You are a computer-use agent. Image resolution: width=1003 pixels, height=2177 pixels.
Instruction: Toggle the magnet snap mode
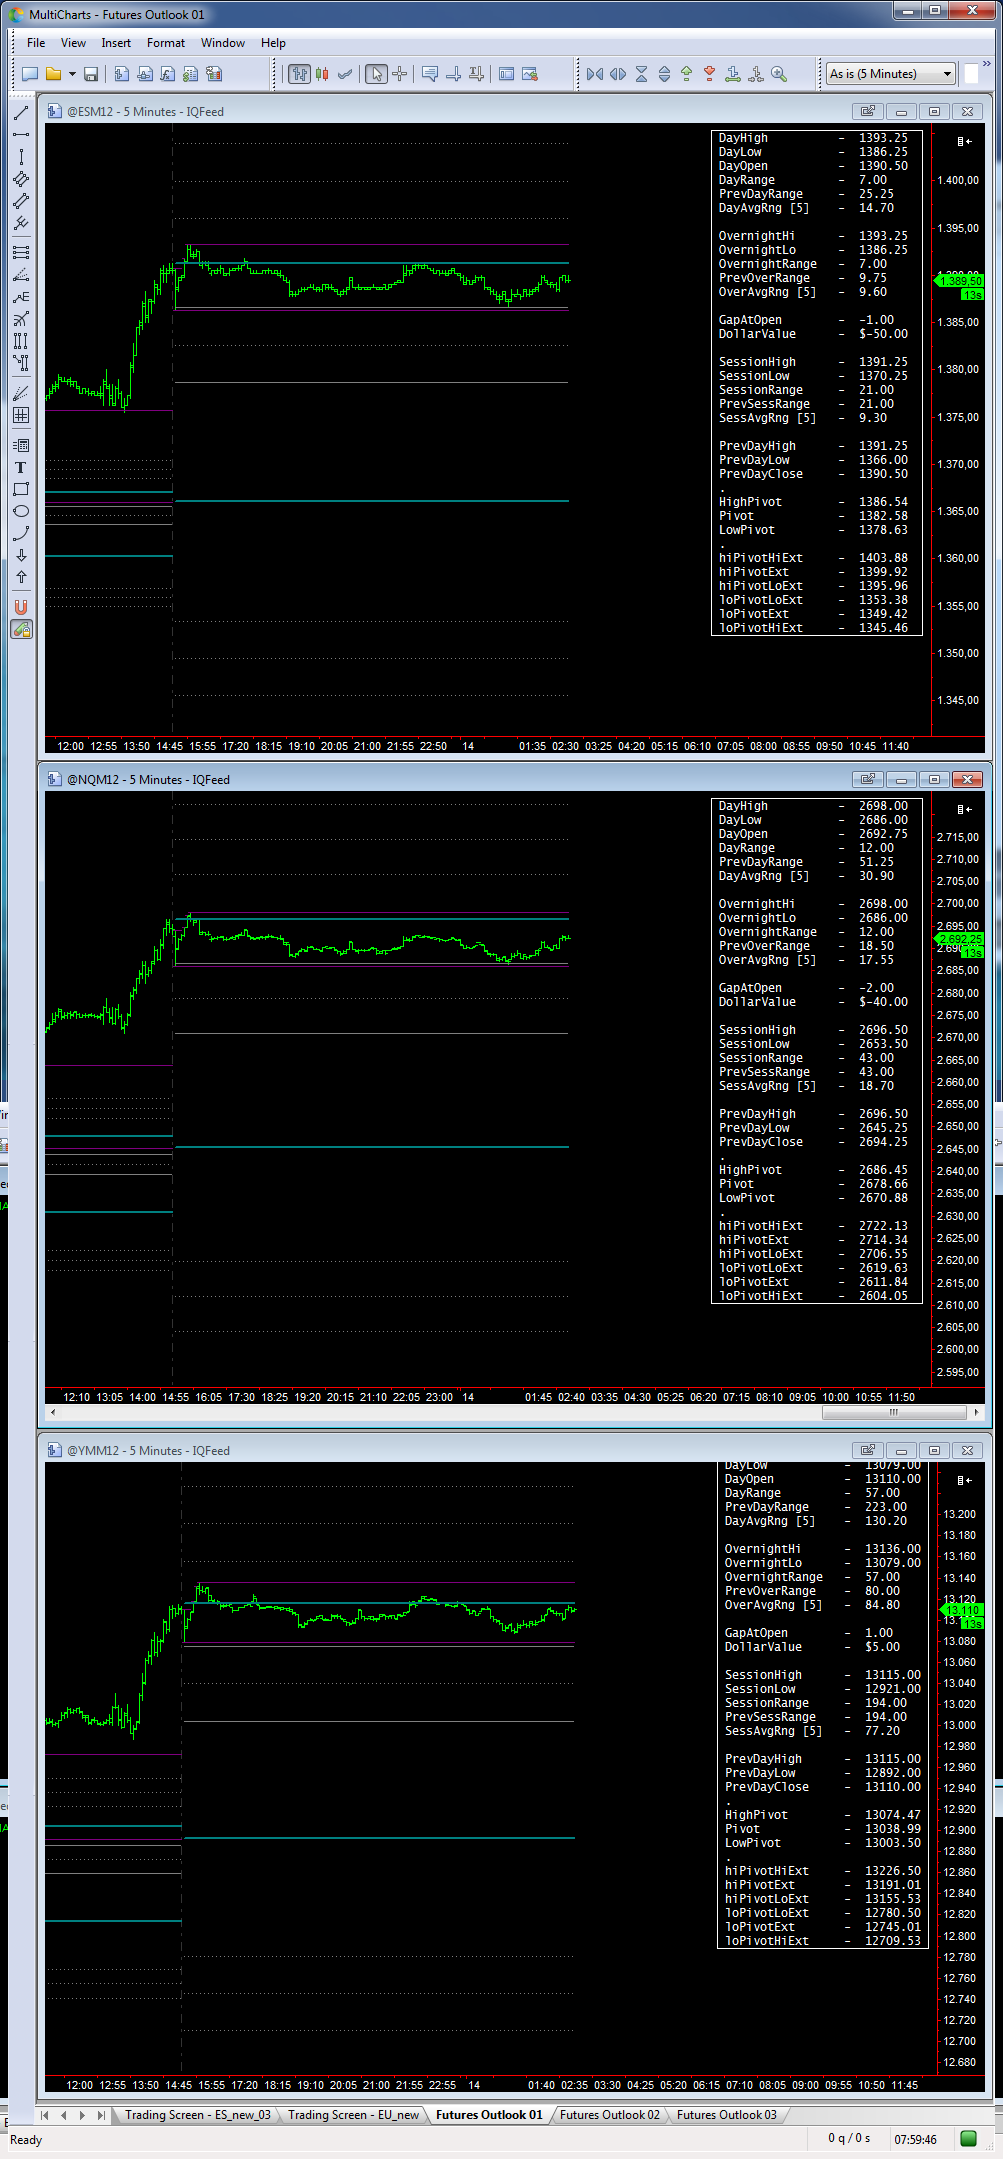(21, 607)
